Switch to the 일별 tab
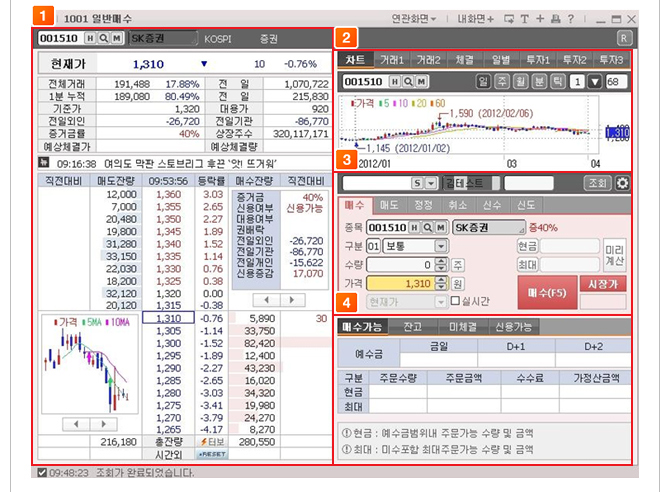 pos(501,60)
